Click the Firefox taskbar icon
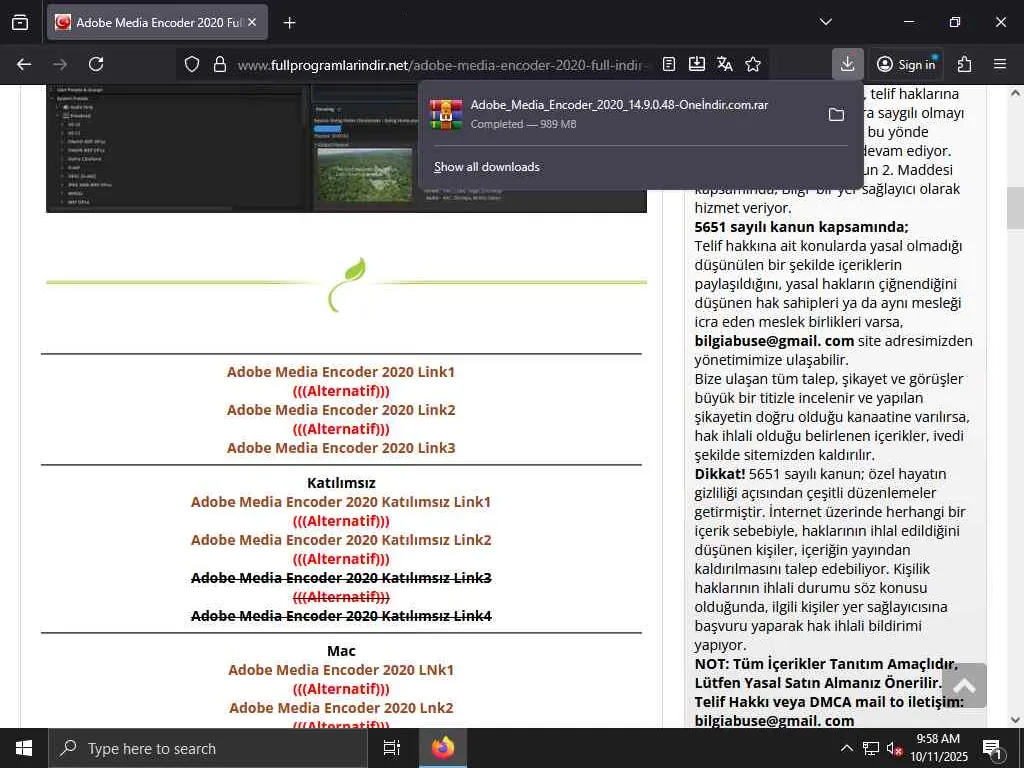The image size is (1024, 768). click(x=443, y=748)
